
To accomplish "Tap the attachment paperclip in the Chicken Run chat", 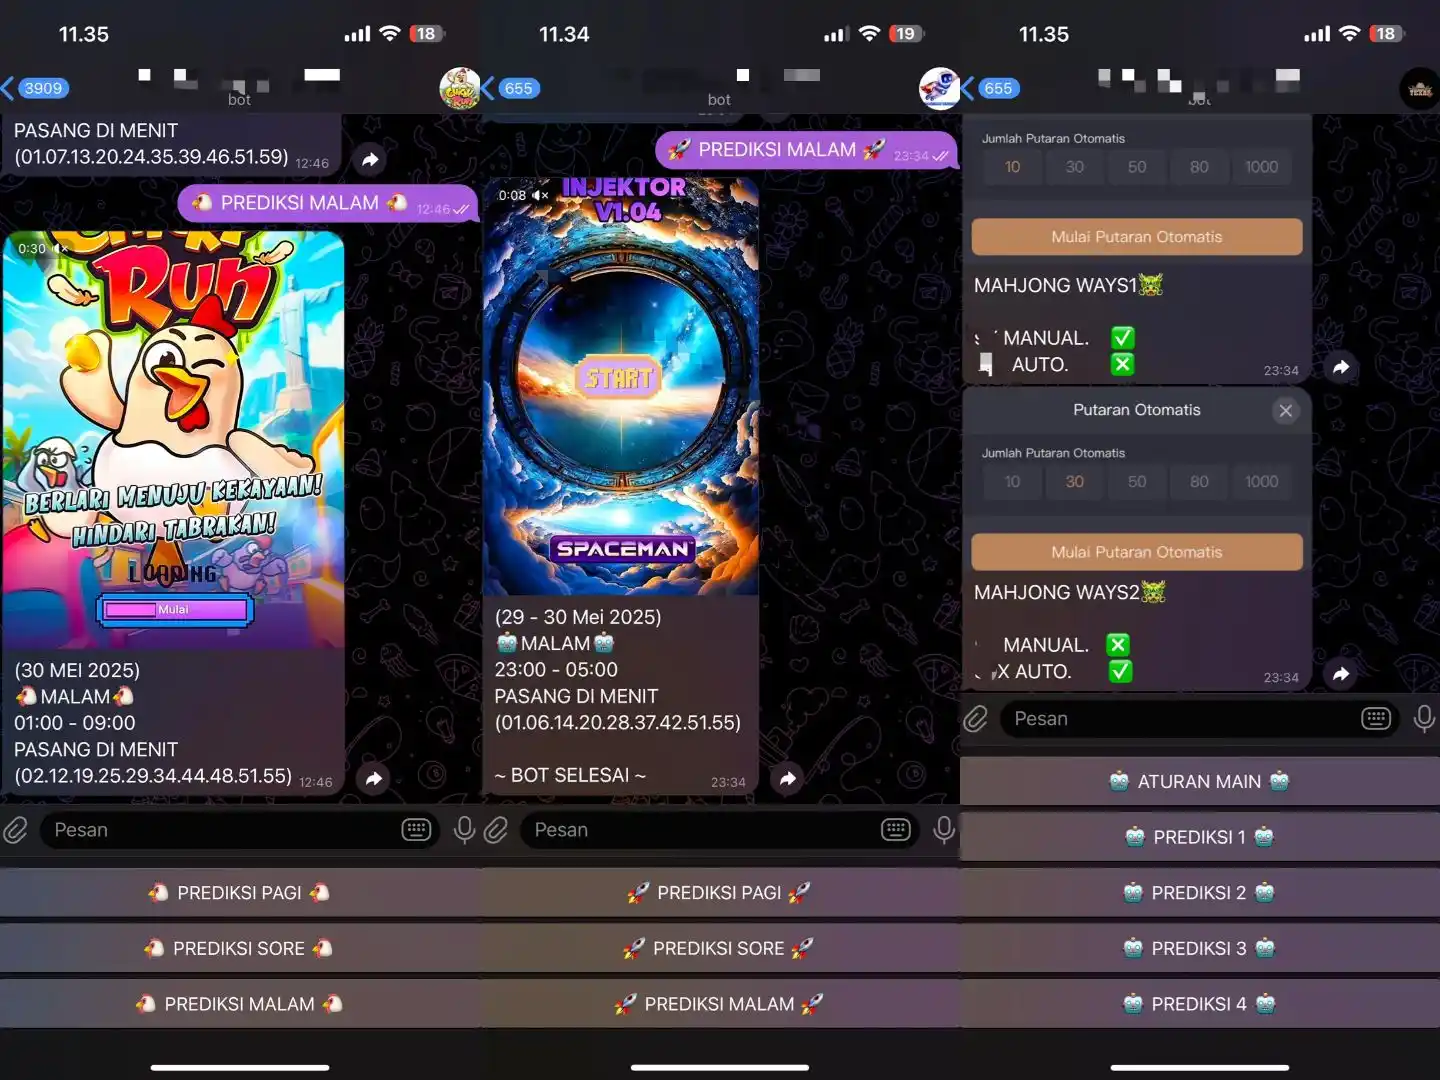I will coord(16,830).
